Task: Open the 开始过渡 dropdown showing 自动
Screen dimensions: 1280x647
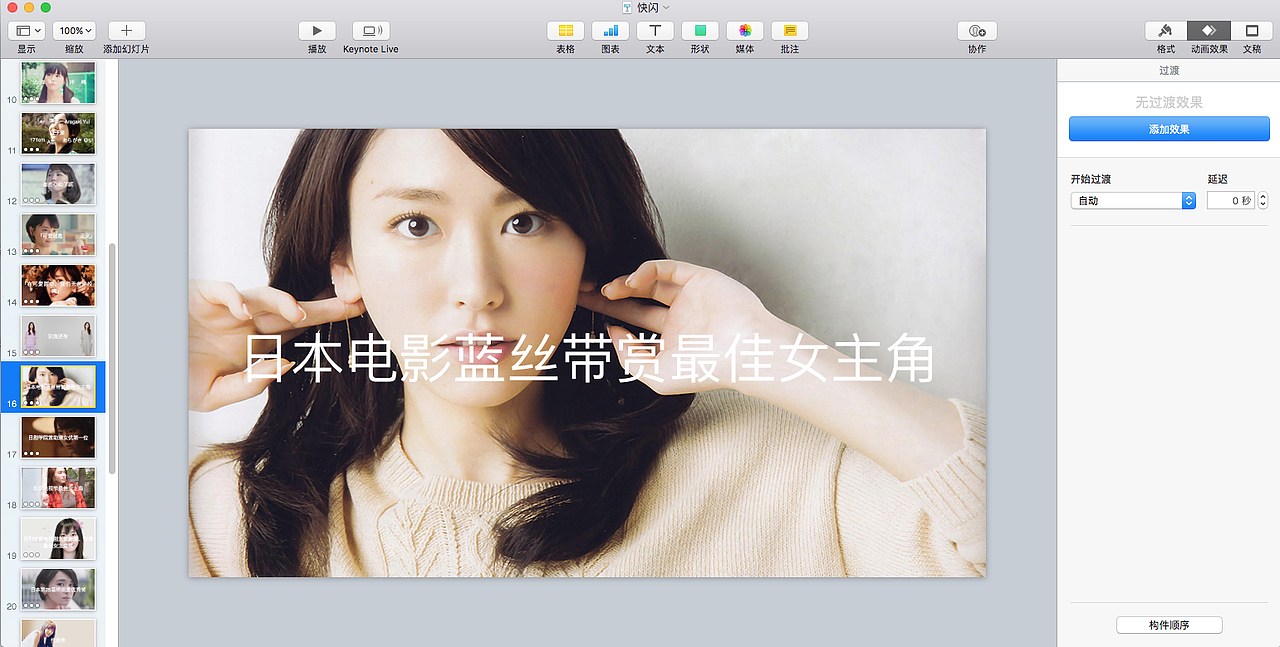Action: [x=1133, y=200]
